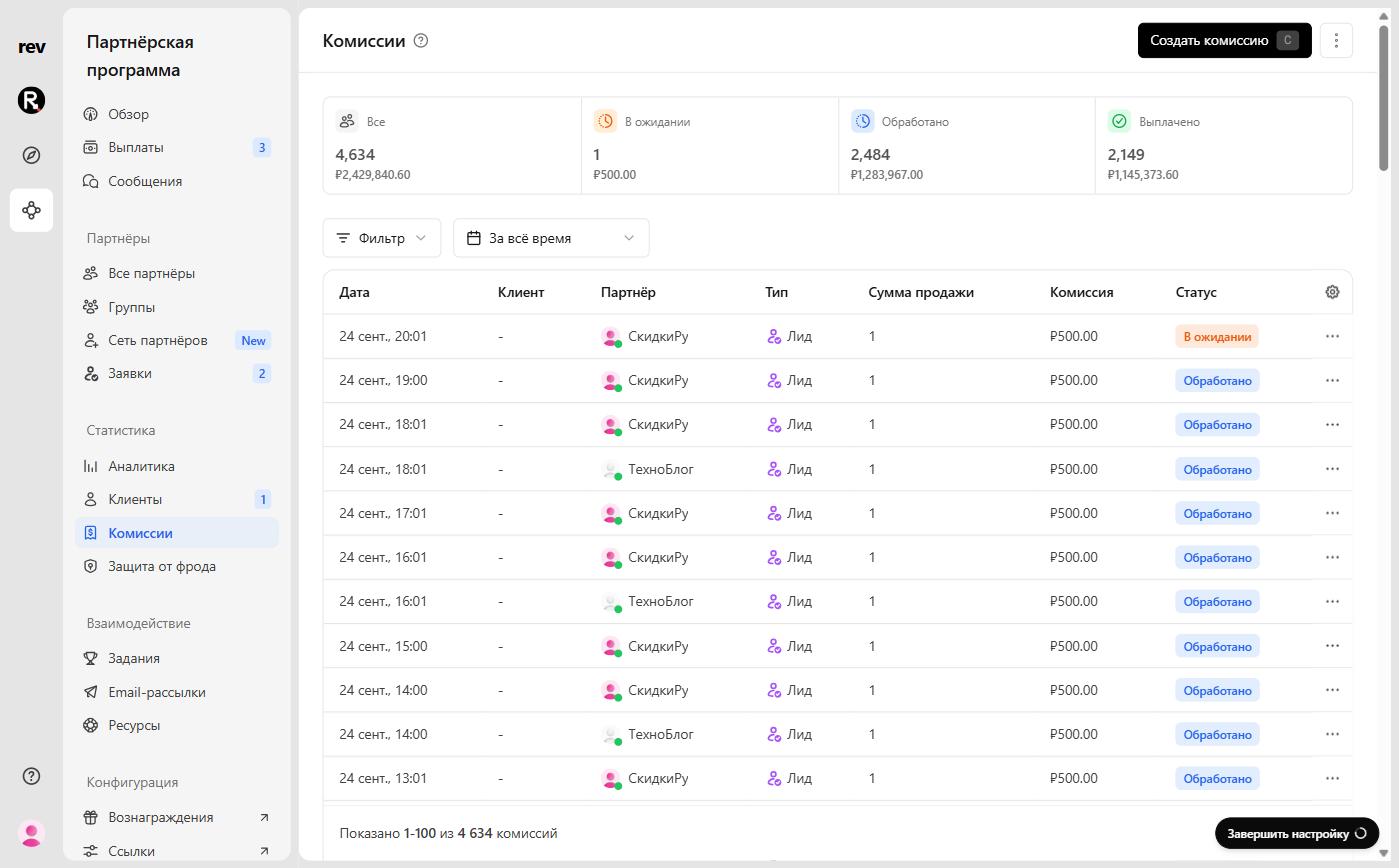Click the info icon next to Комиссии title
Viewport: 1399px width, 868px height.
tap(421, 41)
